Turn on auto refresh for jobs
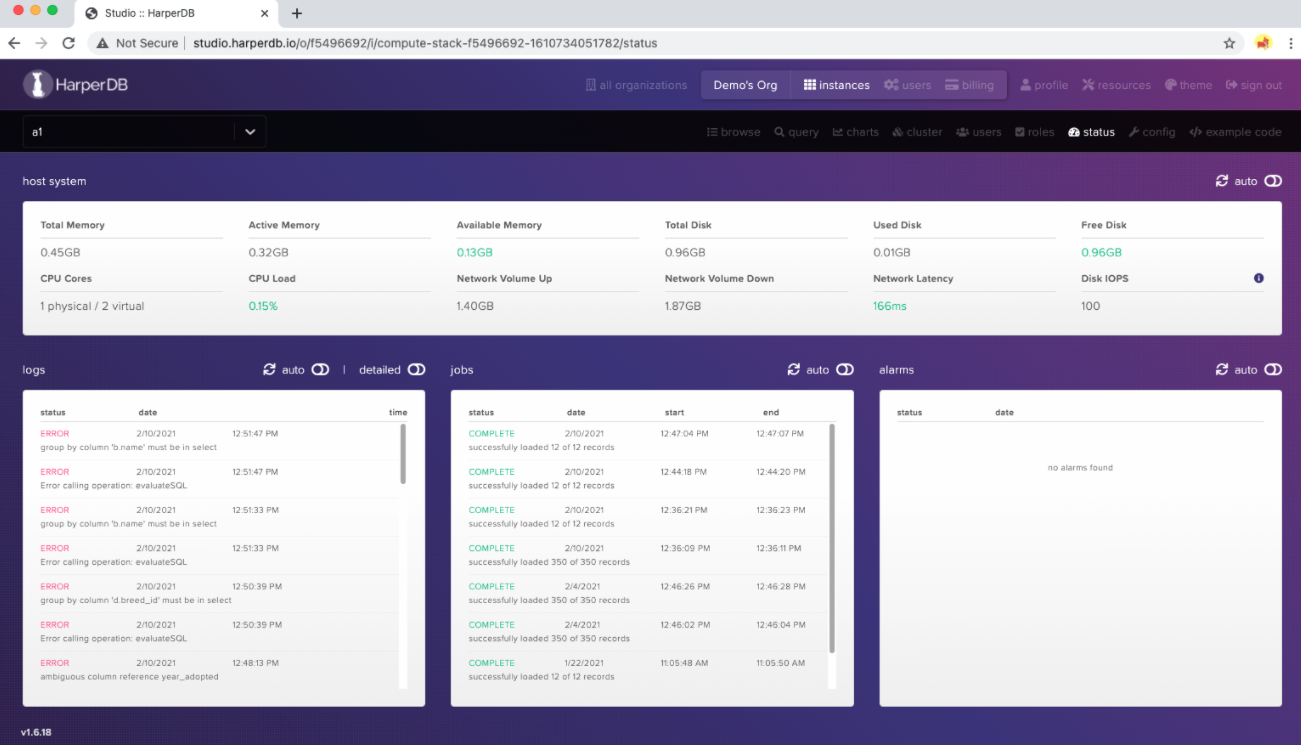 point(845,370)
